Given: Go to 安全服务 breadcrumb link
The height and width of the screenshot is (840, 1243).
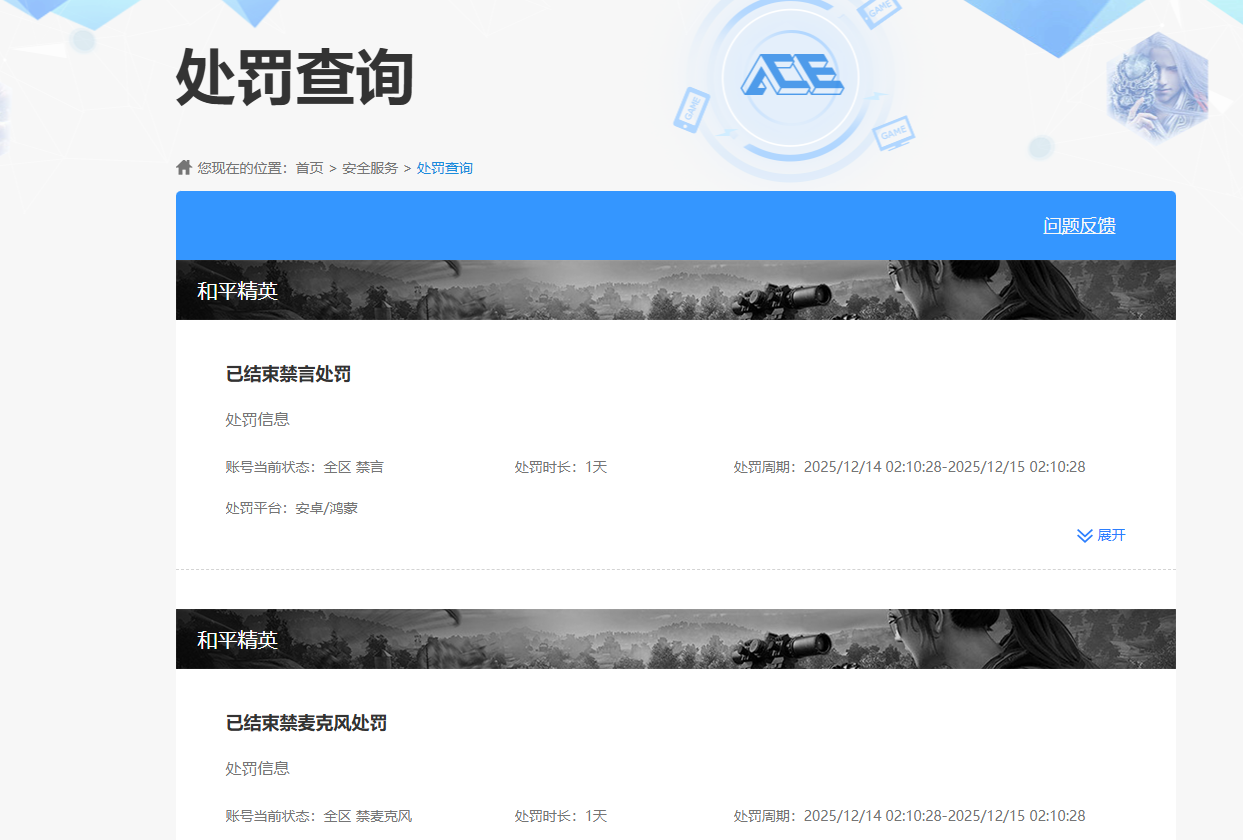Looking at the screenshot, I should (370, 168).
